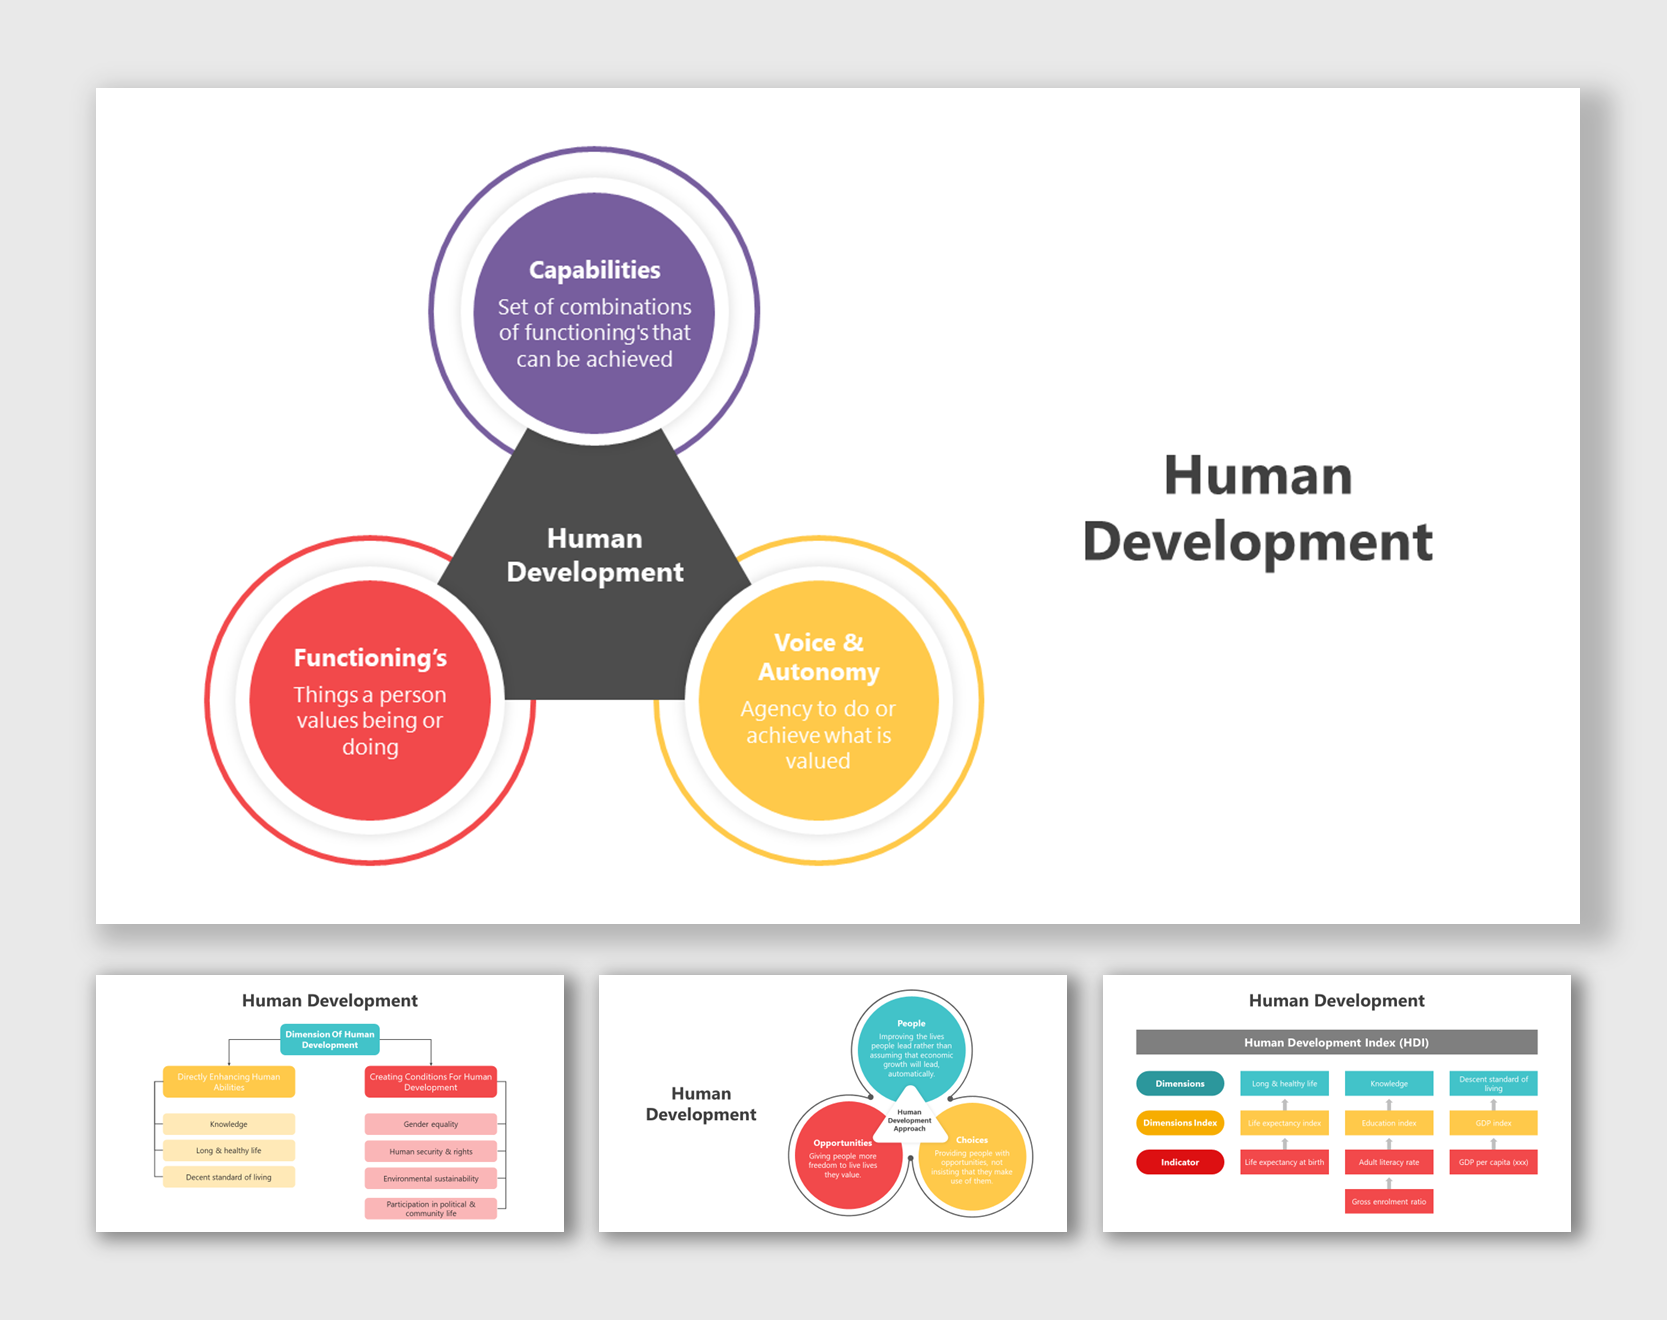
Task: Select the 'Knowledge' box under Human Abilities
Action: 229,1124
